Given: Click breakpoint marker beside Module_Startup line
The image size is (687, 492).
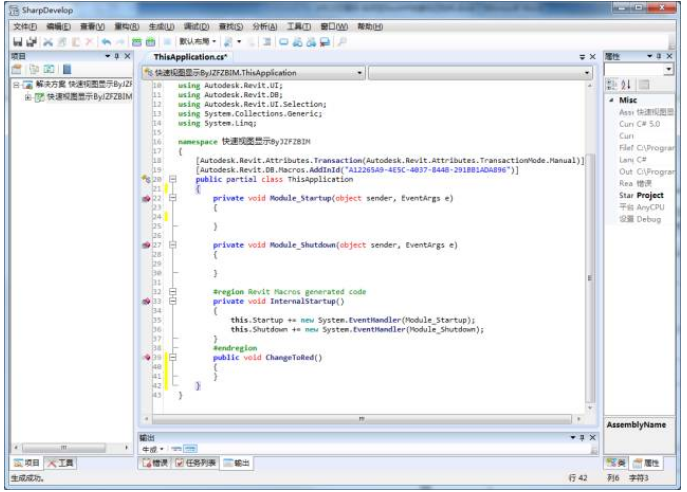Looking at the screenshot, I should coord(146,198).
